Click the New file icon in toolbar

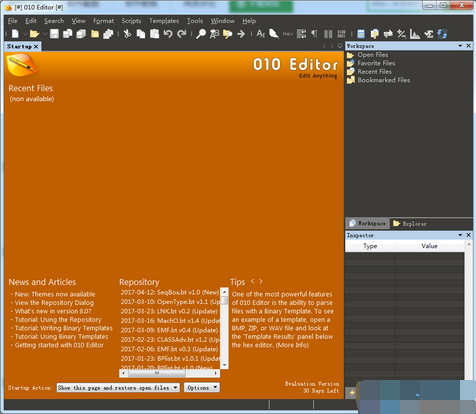tap(15, 34)
